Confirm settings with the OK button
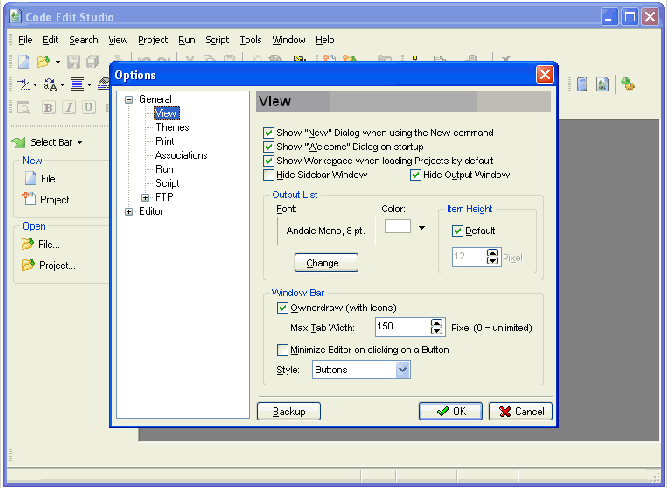 click(x=450, y=411)
